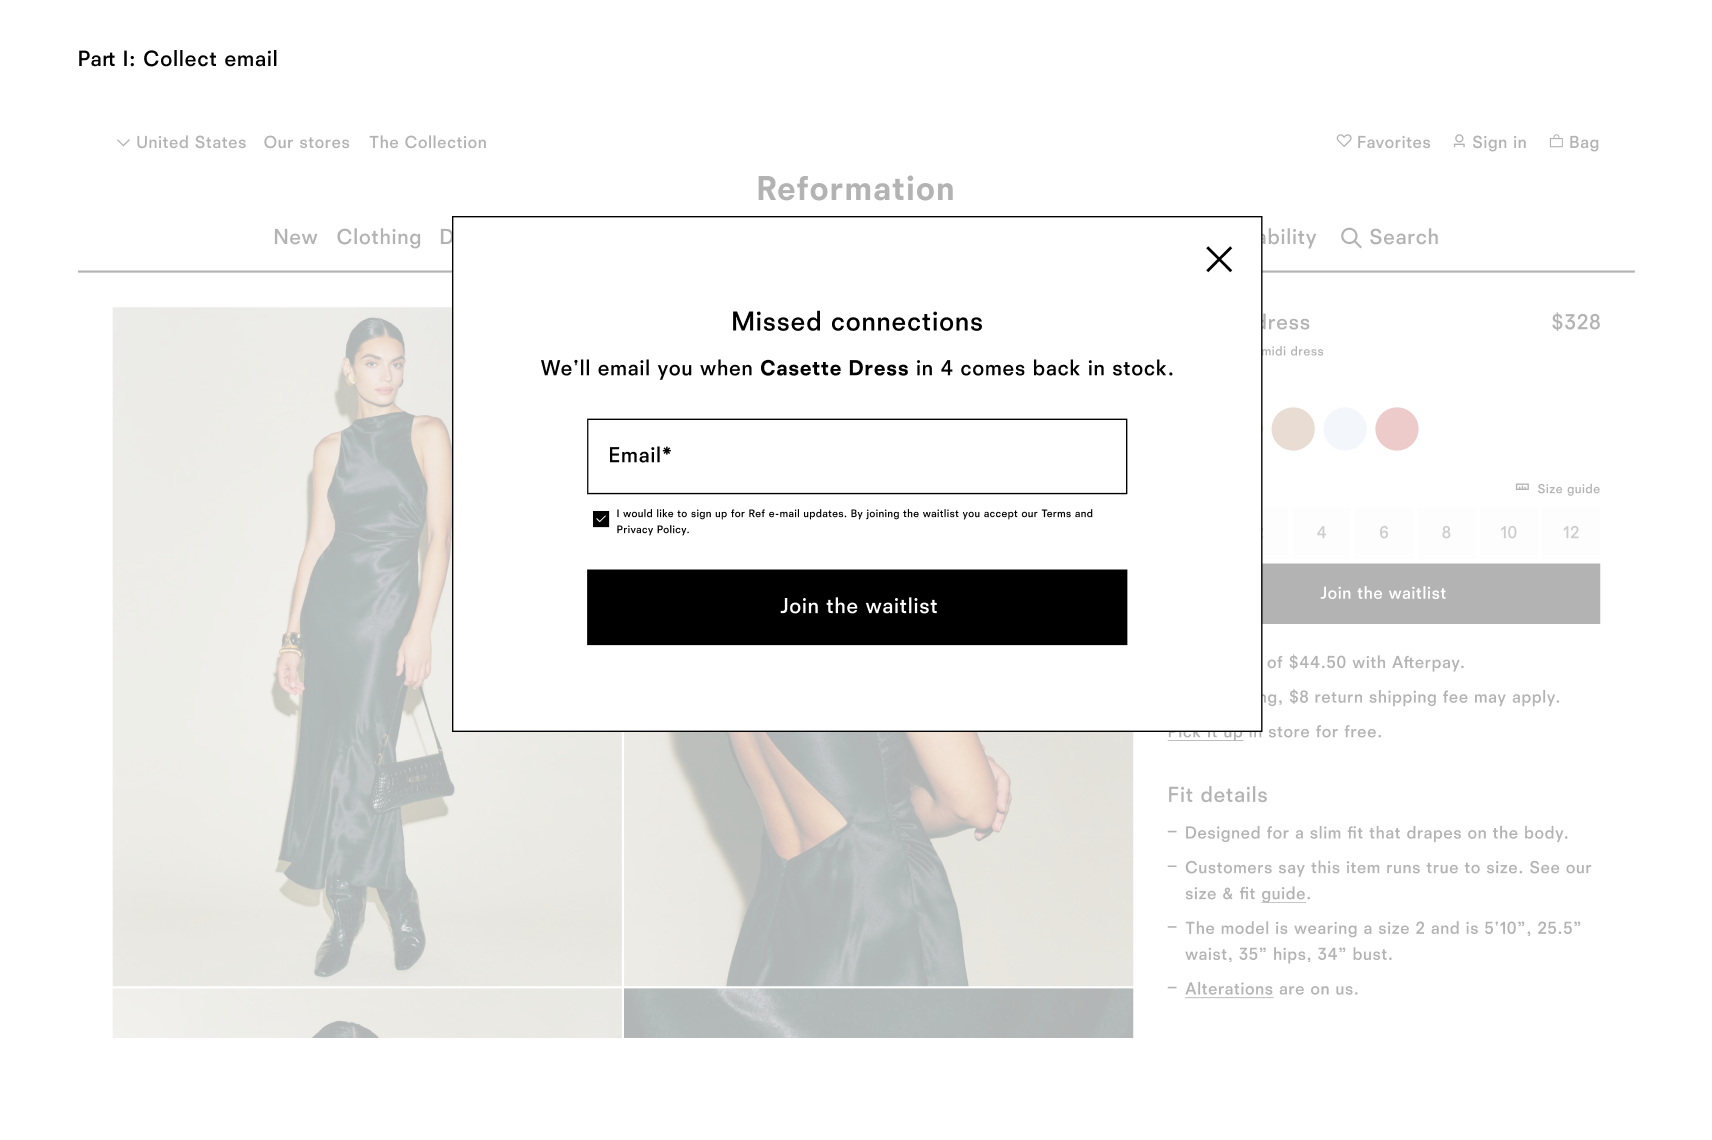1712x1140 pixels.
Task: Open the full-length model photo
Action: pyautogui.click(x=282, y=646)
